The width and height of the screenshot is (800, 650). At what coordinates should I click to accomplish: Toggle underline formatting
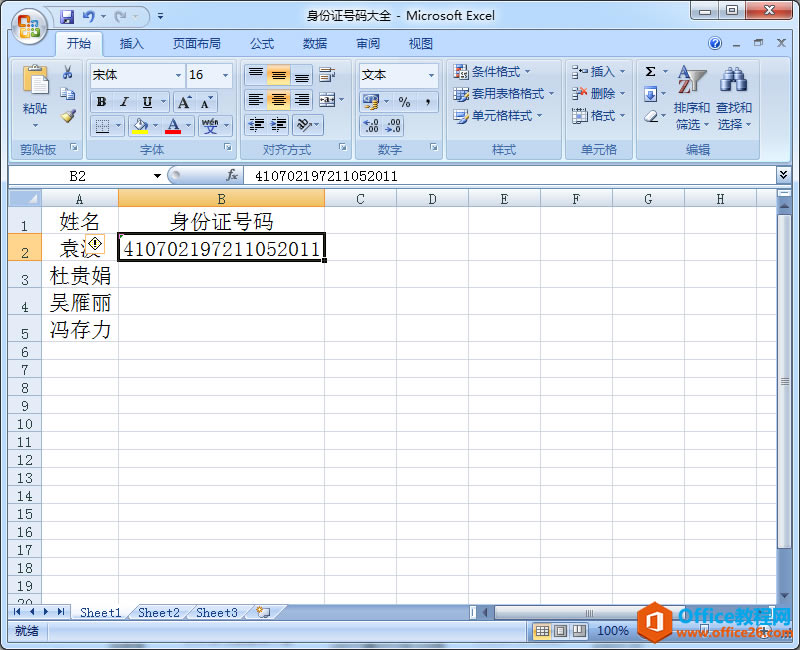[x=147, y=102]
